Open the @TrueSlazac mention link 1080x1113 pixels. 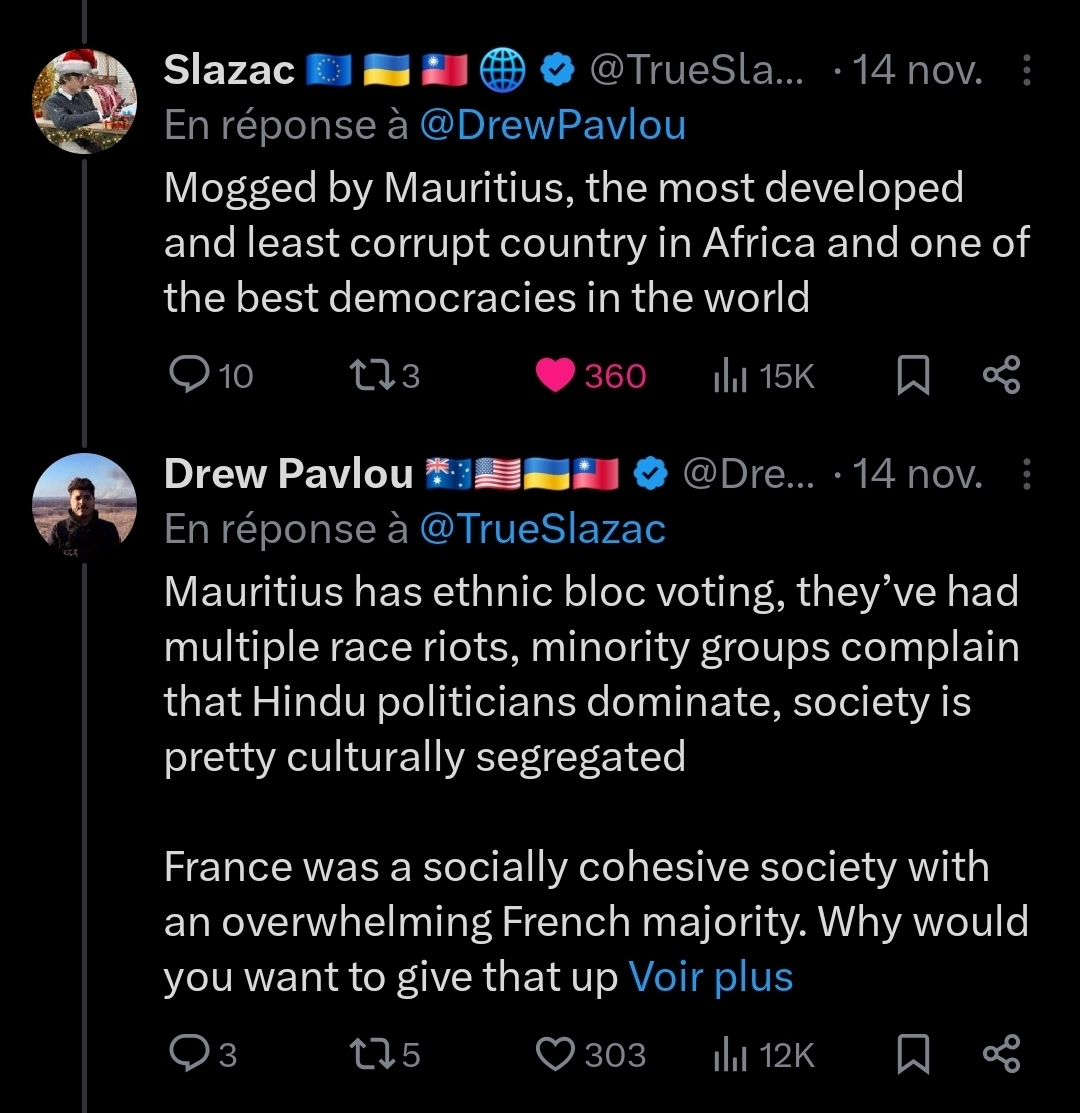point(541,529)
